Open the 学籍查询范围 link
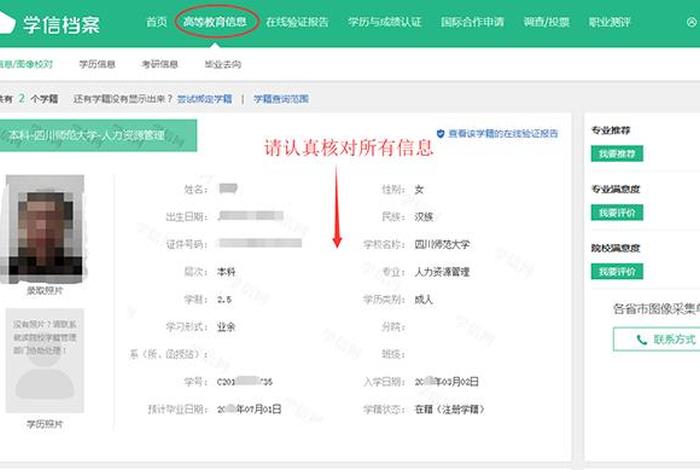Screen dimensions: 700x470 [x=281, y=99]
